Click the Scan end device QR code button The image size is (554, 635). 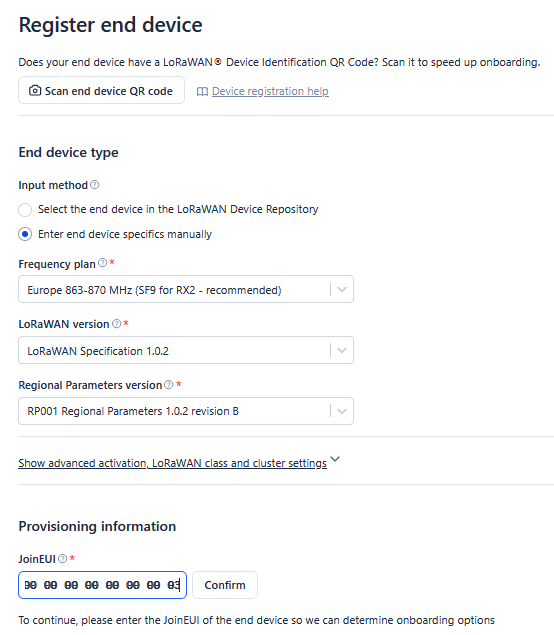tap(101, 90)
